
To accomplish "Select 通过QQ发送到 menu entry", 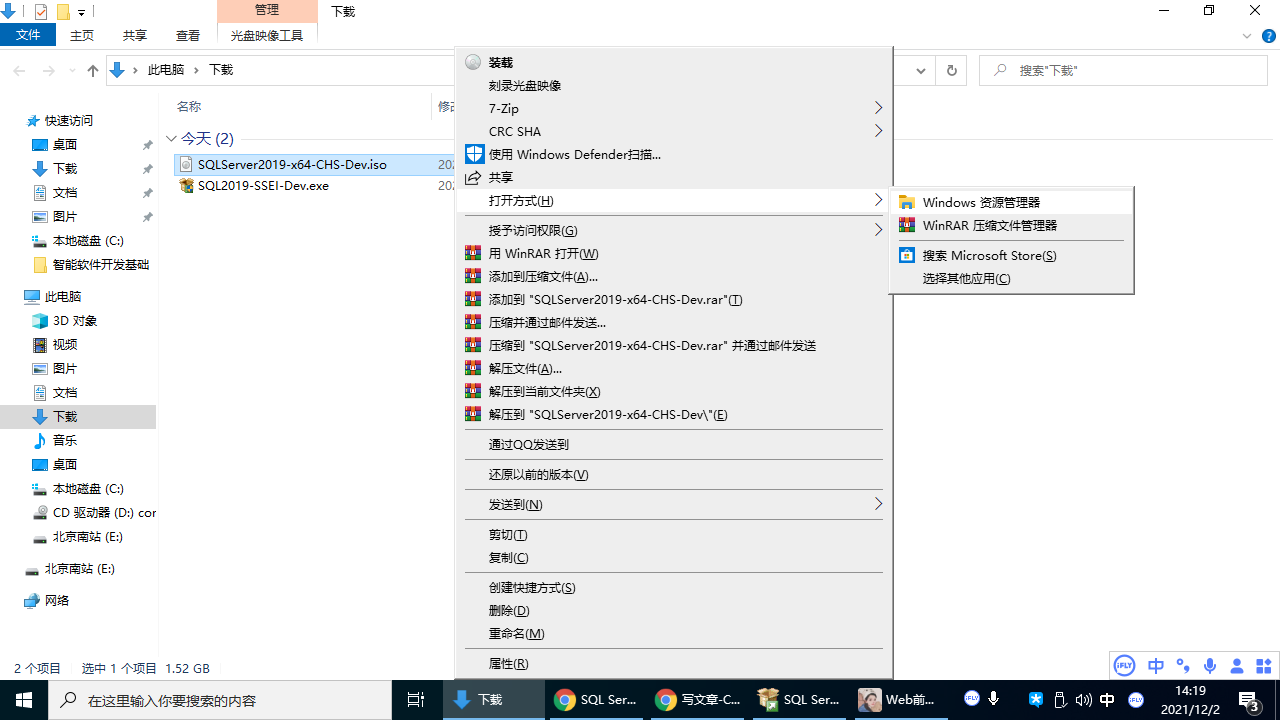I will click(x=674, y=444).
